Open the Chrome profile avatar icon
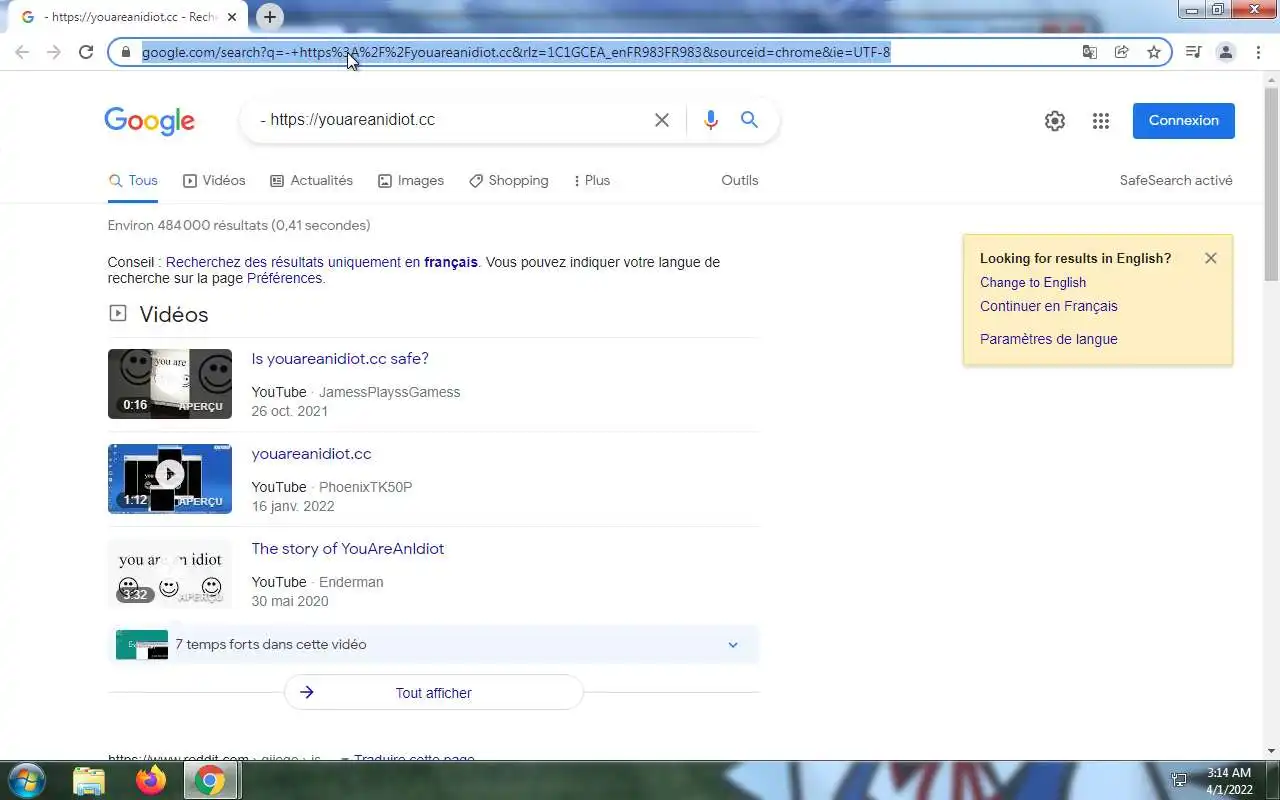Image resolution: width=1280 pixels, height=800 pixels. 1226,52
